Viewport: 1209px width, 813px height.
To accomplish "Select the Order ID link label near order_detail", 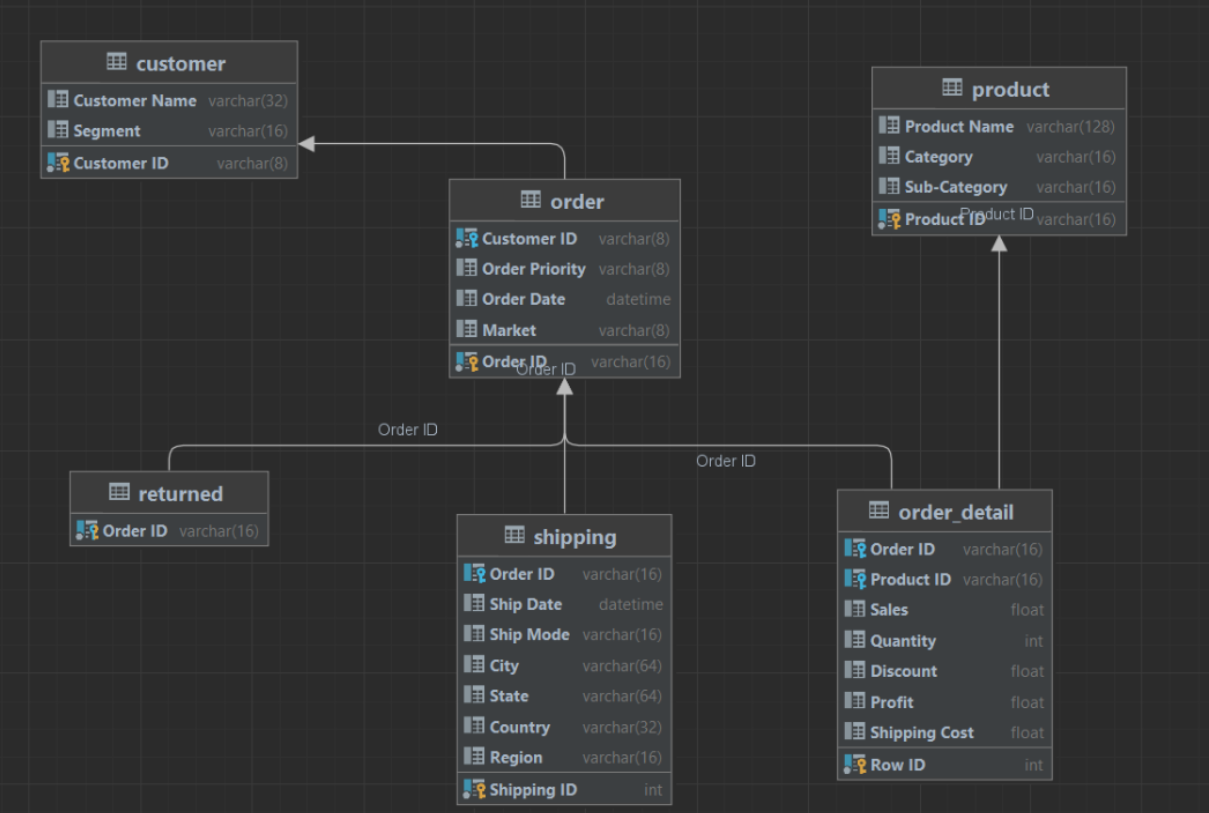I will pos(726,461).
